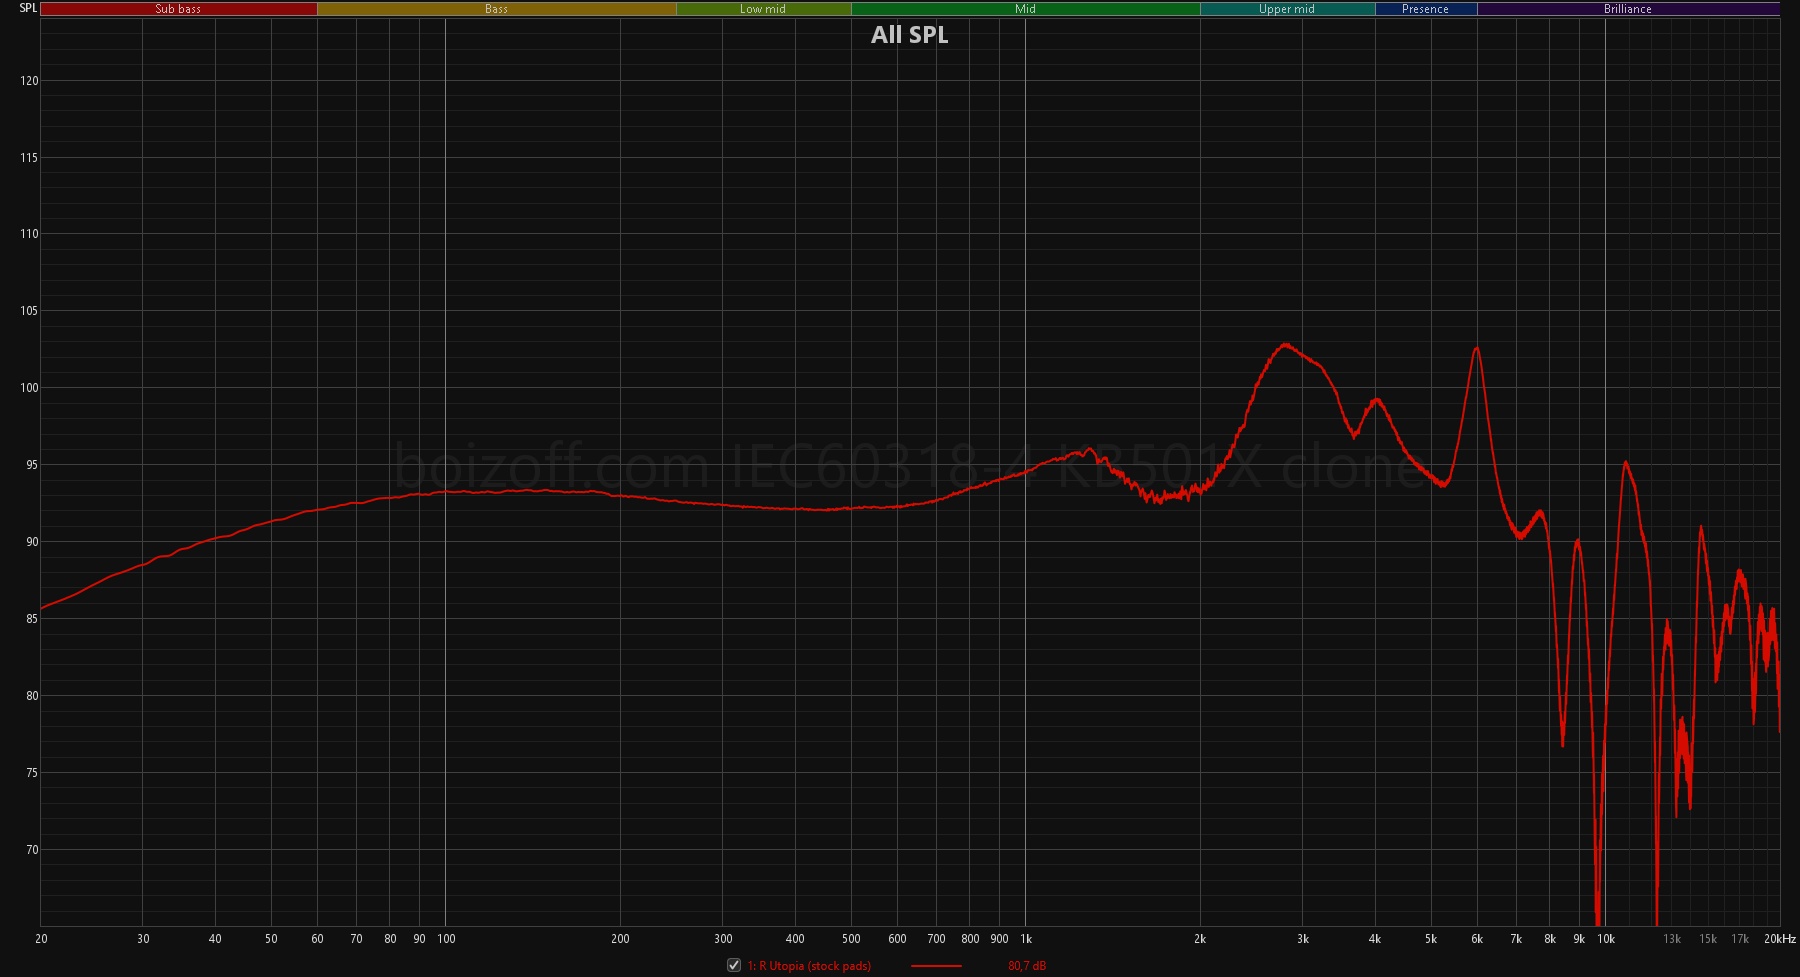Image resolution: width=1800 pixels, height=977 pixels.
Task: Click the 100 Hz frequency axis label
Action: [x=446, y=939]
